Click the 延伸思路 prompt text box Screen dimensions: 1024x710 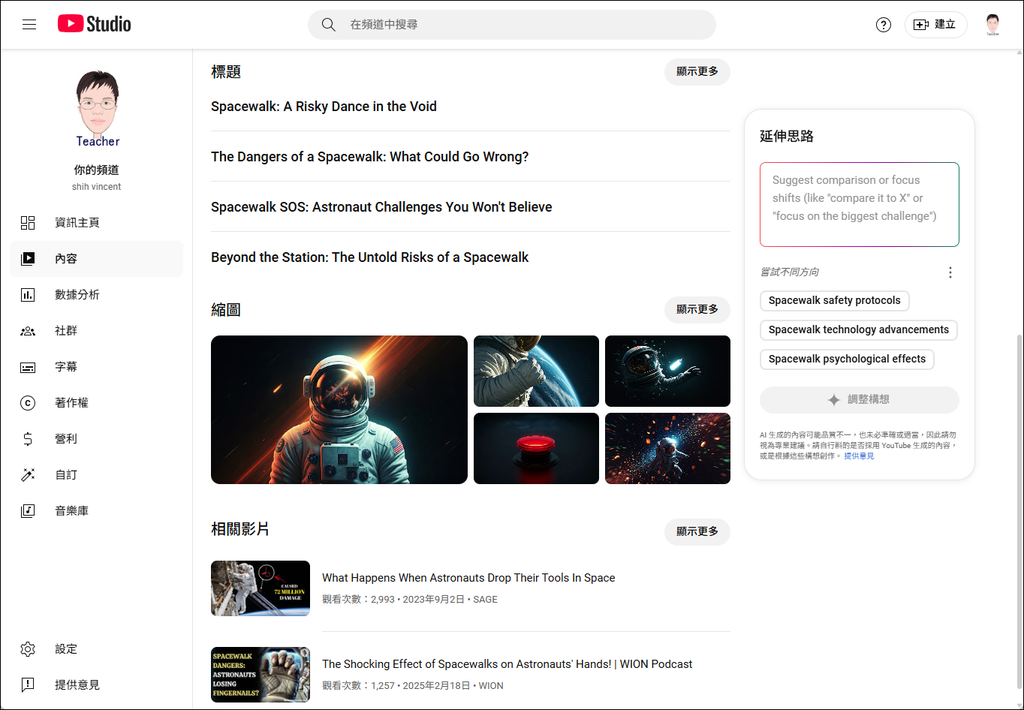tap(859, 204)
